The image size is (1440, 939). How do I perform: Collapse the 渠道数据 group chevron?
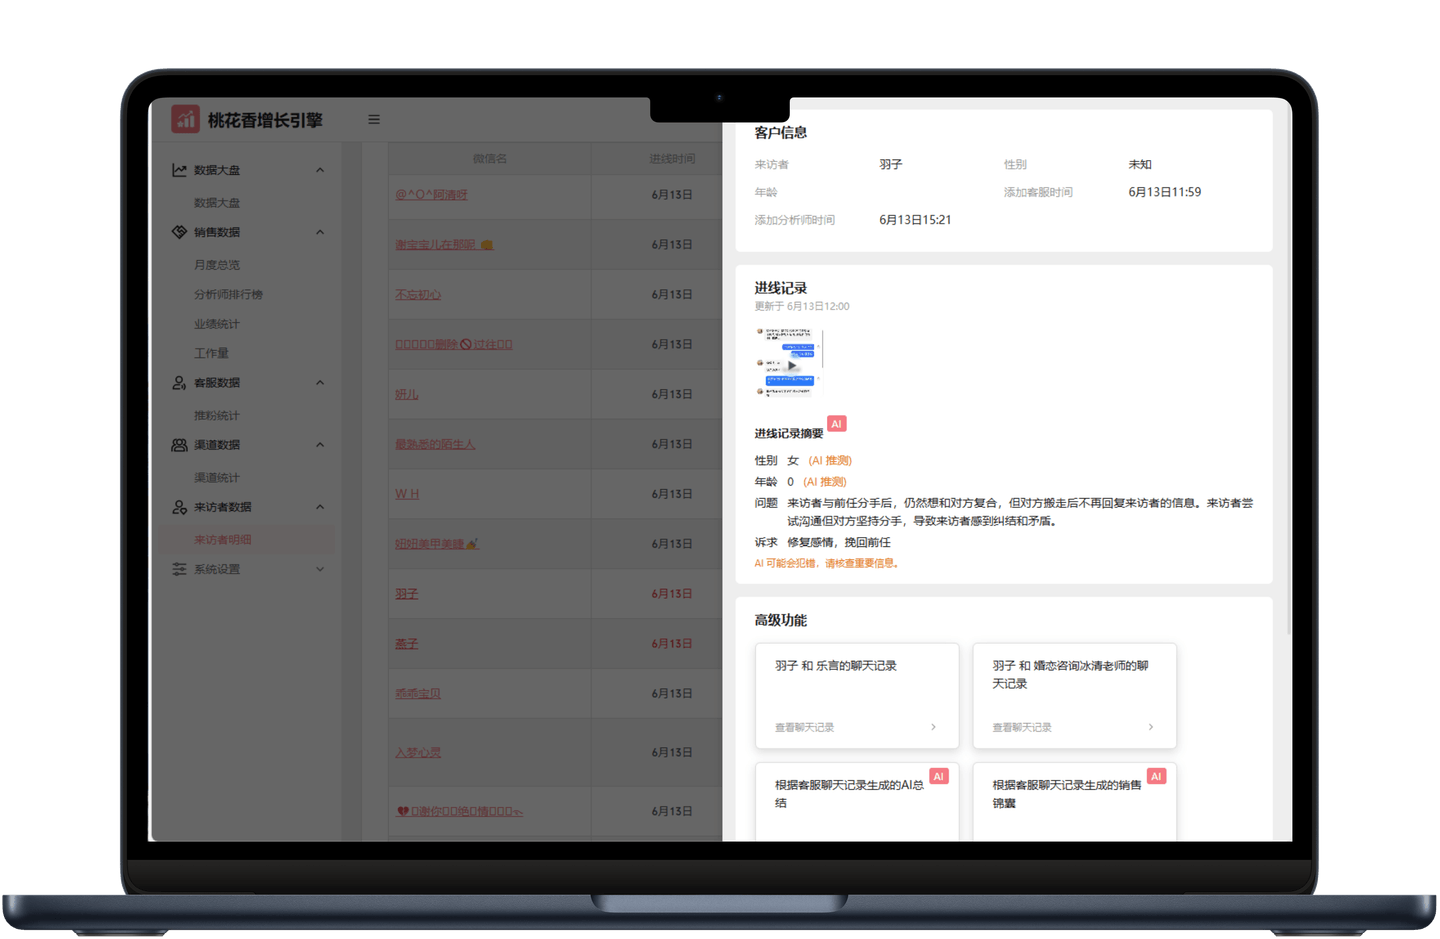[320, 445]
